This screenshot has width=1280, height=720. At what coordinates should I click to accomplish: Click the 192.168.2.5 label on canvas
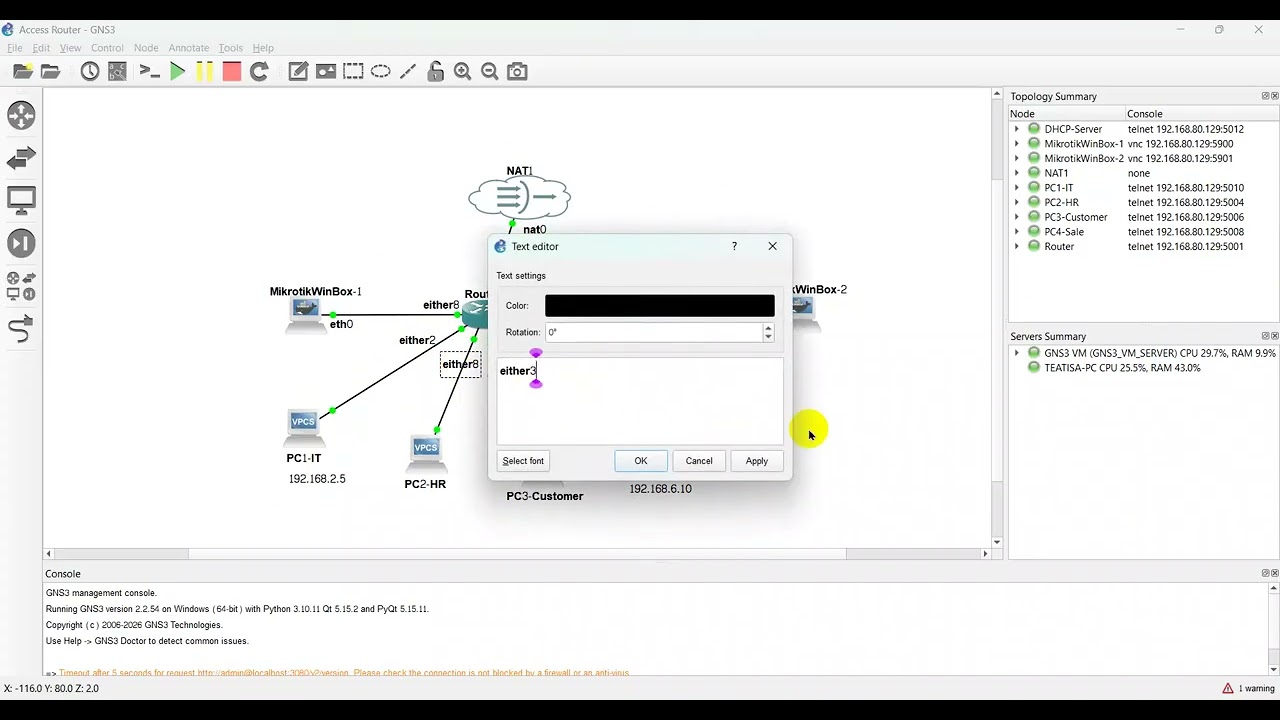[317, 479]
